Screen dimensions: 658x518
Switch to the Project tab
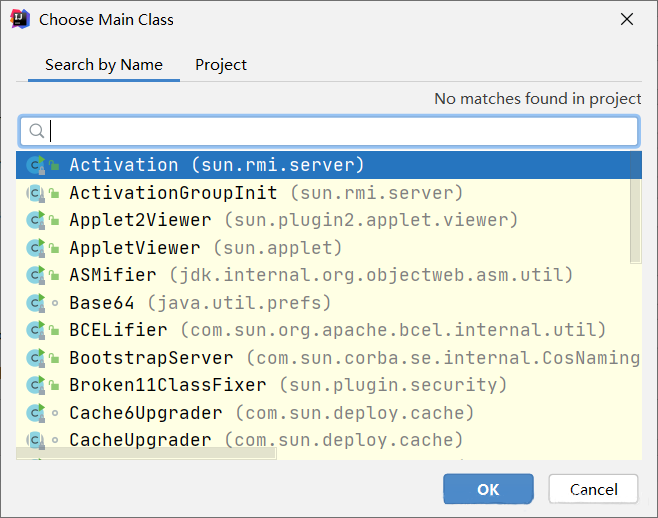click(221, 65)
